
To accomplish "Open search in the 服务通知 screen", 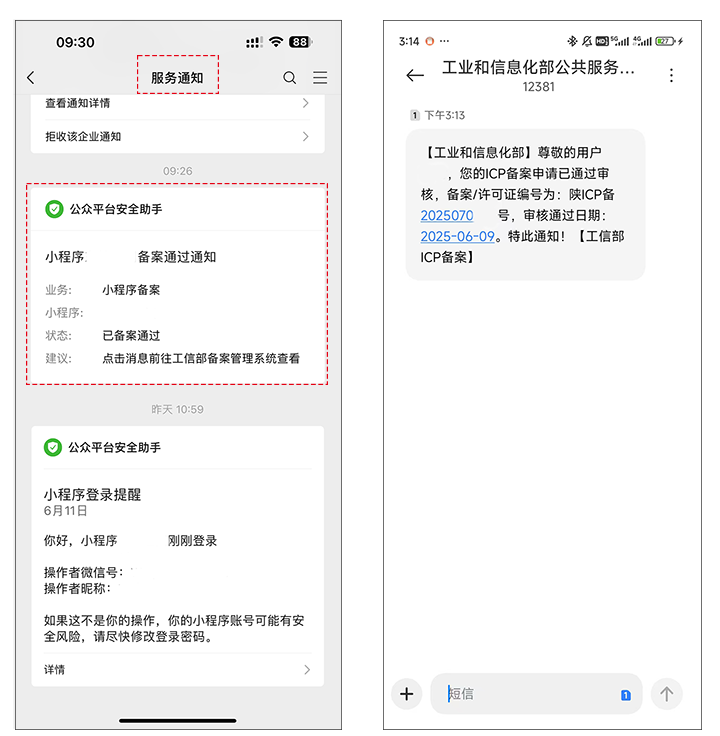I will pos(290,77).
